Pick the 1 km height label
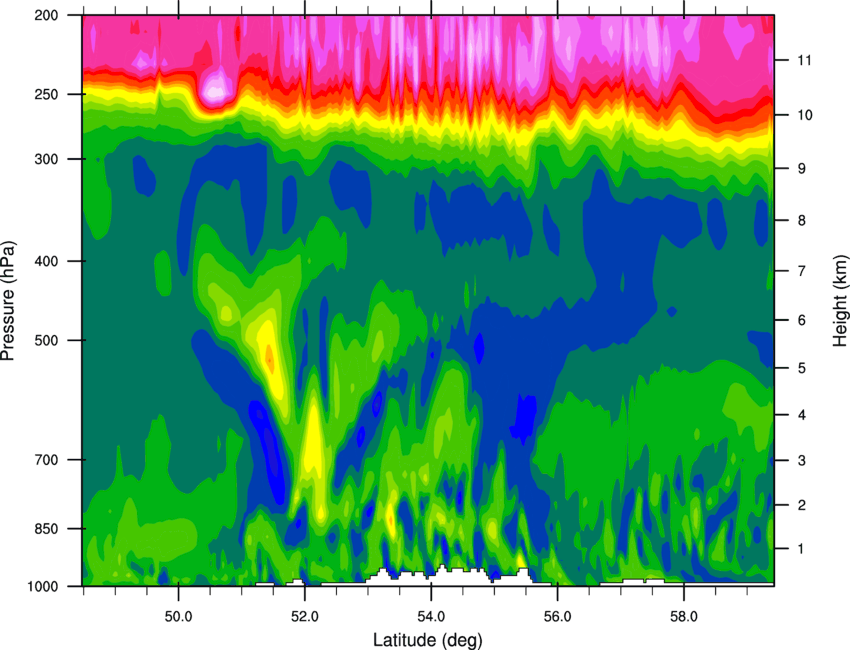The width and height of the screenshot is (850, 650). pos(801,549)
